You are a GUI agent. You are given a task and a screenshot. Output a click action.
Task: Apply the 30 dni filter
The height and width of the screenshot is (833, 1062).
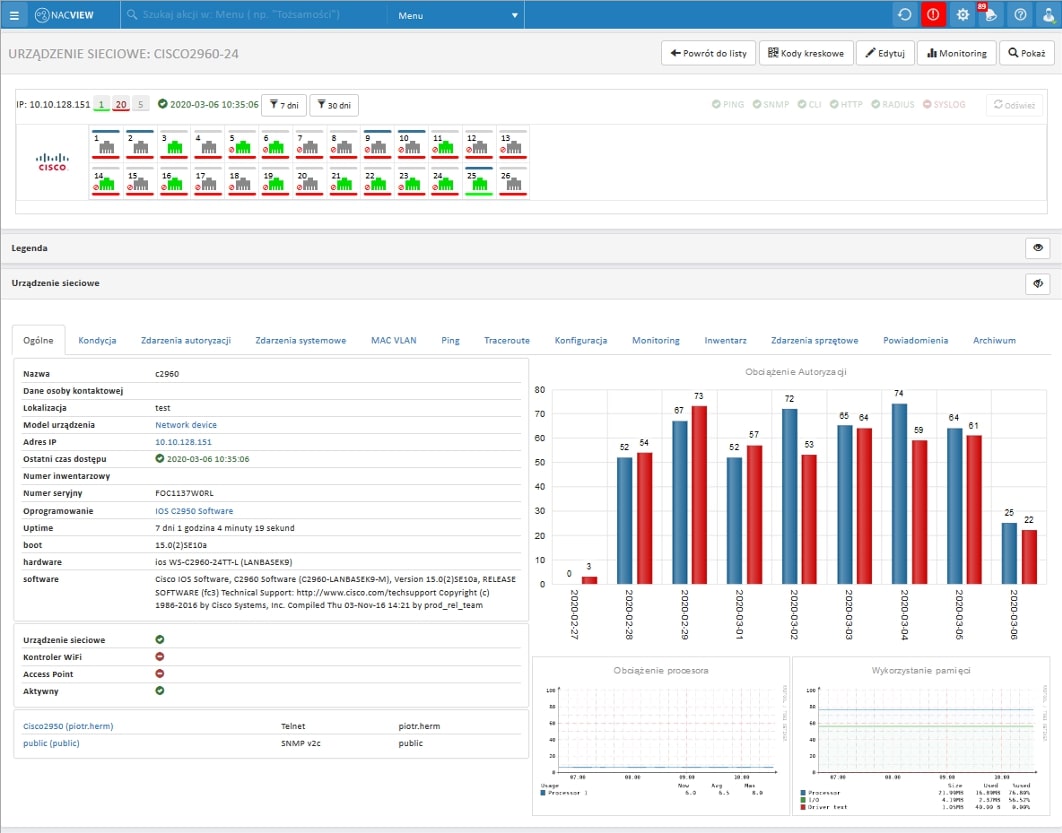tap(333, 105)
